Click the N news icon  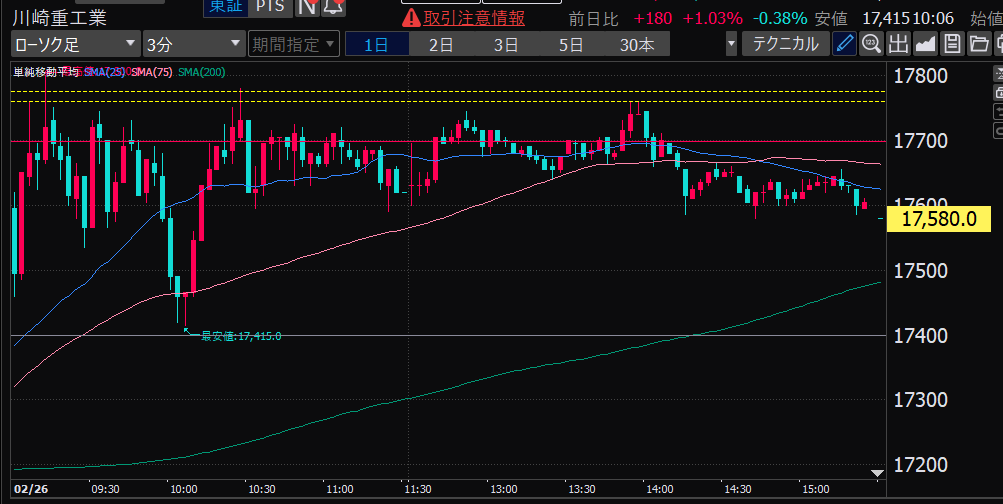(x=309, y=7)
